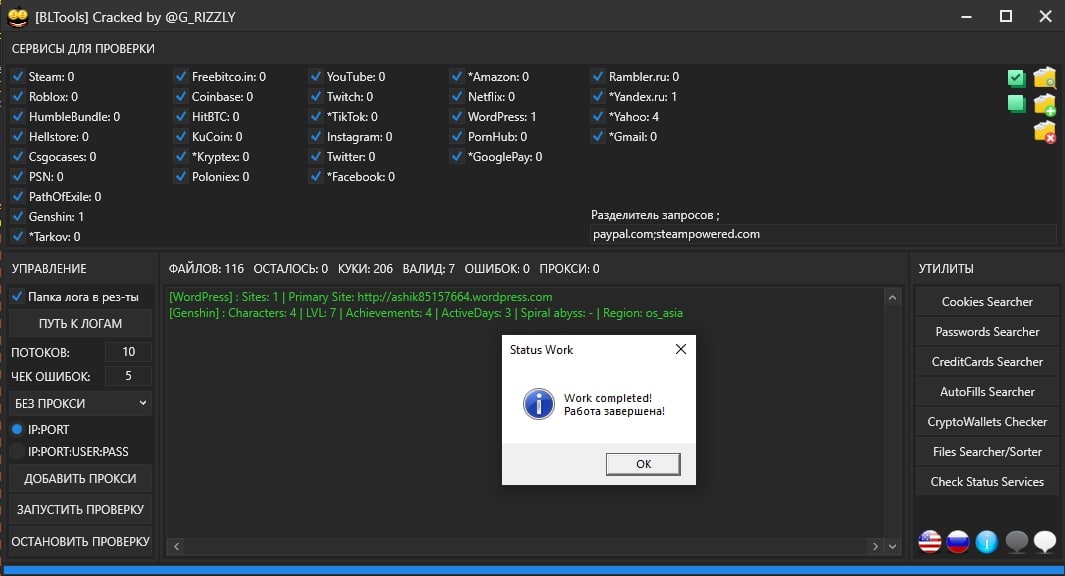Toggle the WordPress checkbox
Screen dimensions: 1065x576
coord(457,116)
